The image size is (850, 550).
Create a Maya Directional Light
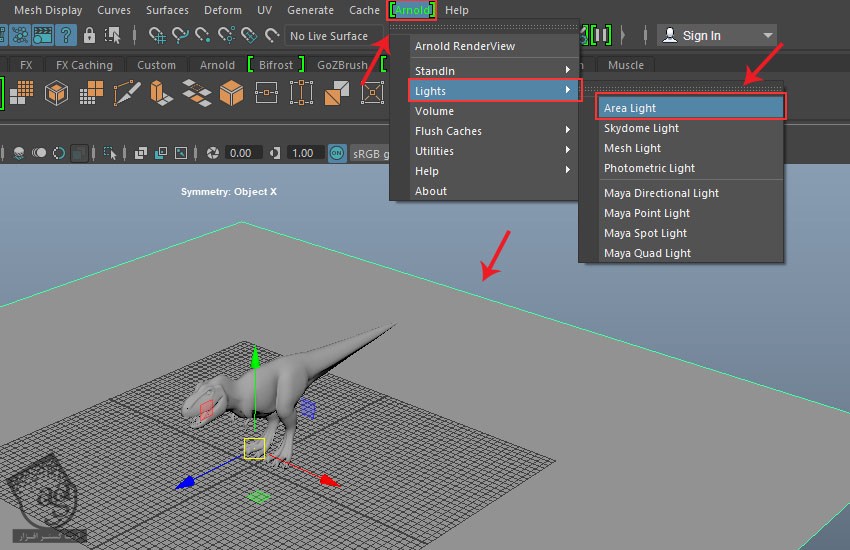tap(661, 193)
